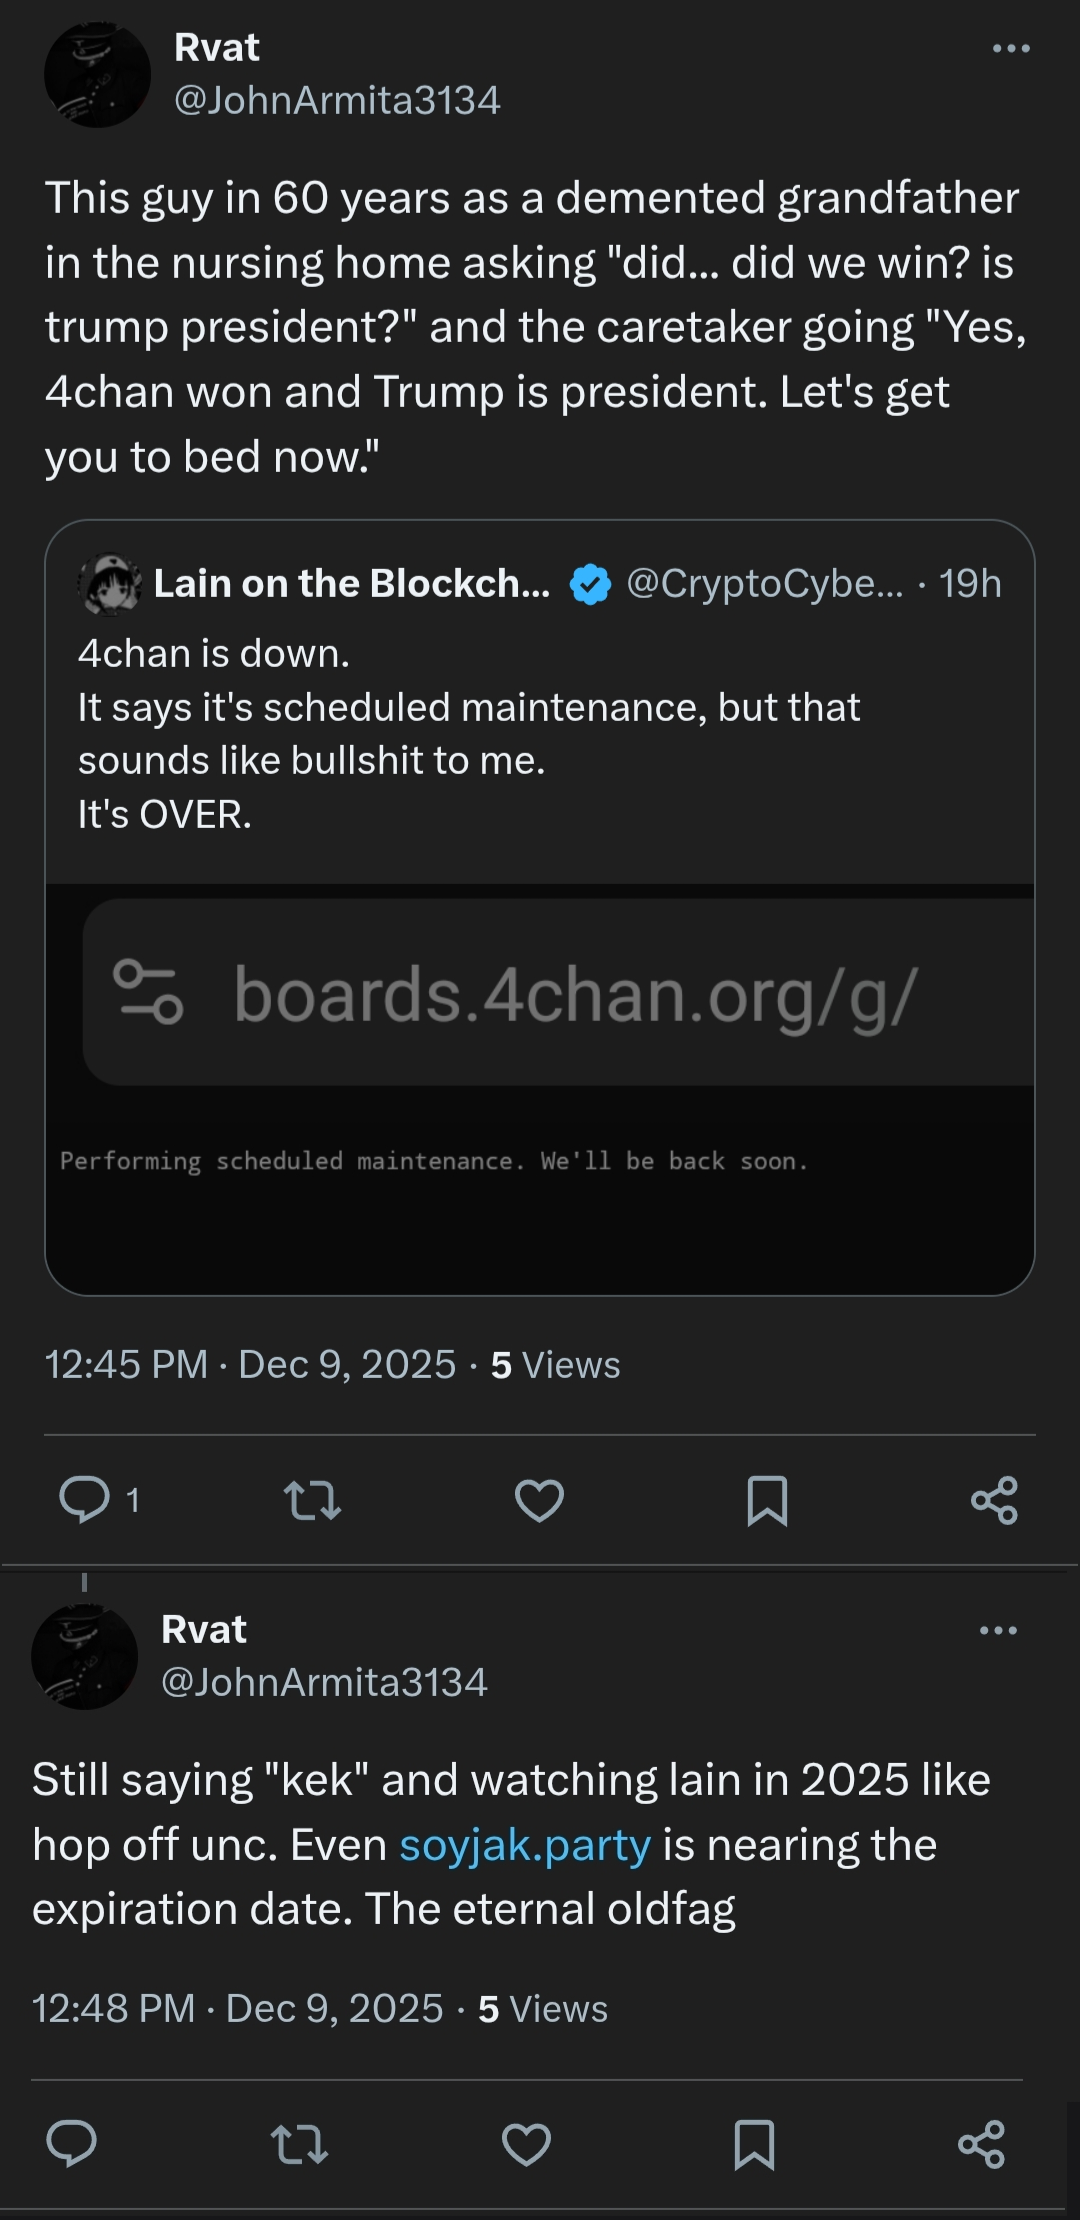Repost the first tweet about nursing home
Viewport: 1080px width, 2220px height.
tap(313, 1500)
